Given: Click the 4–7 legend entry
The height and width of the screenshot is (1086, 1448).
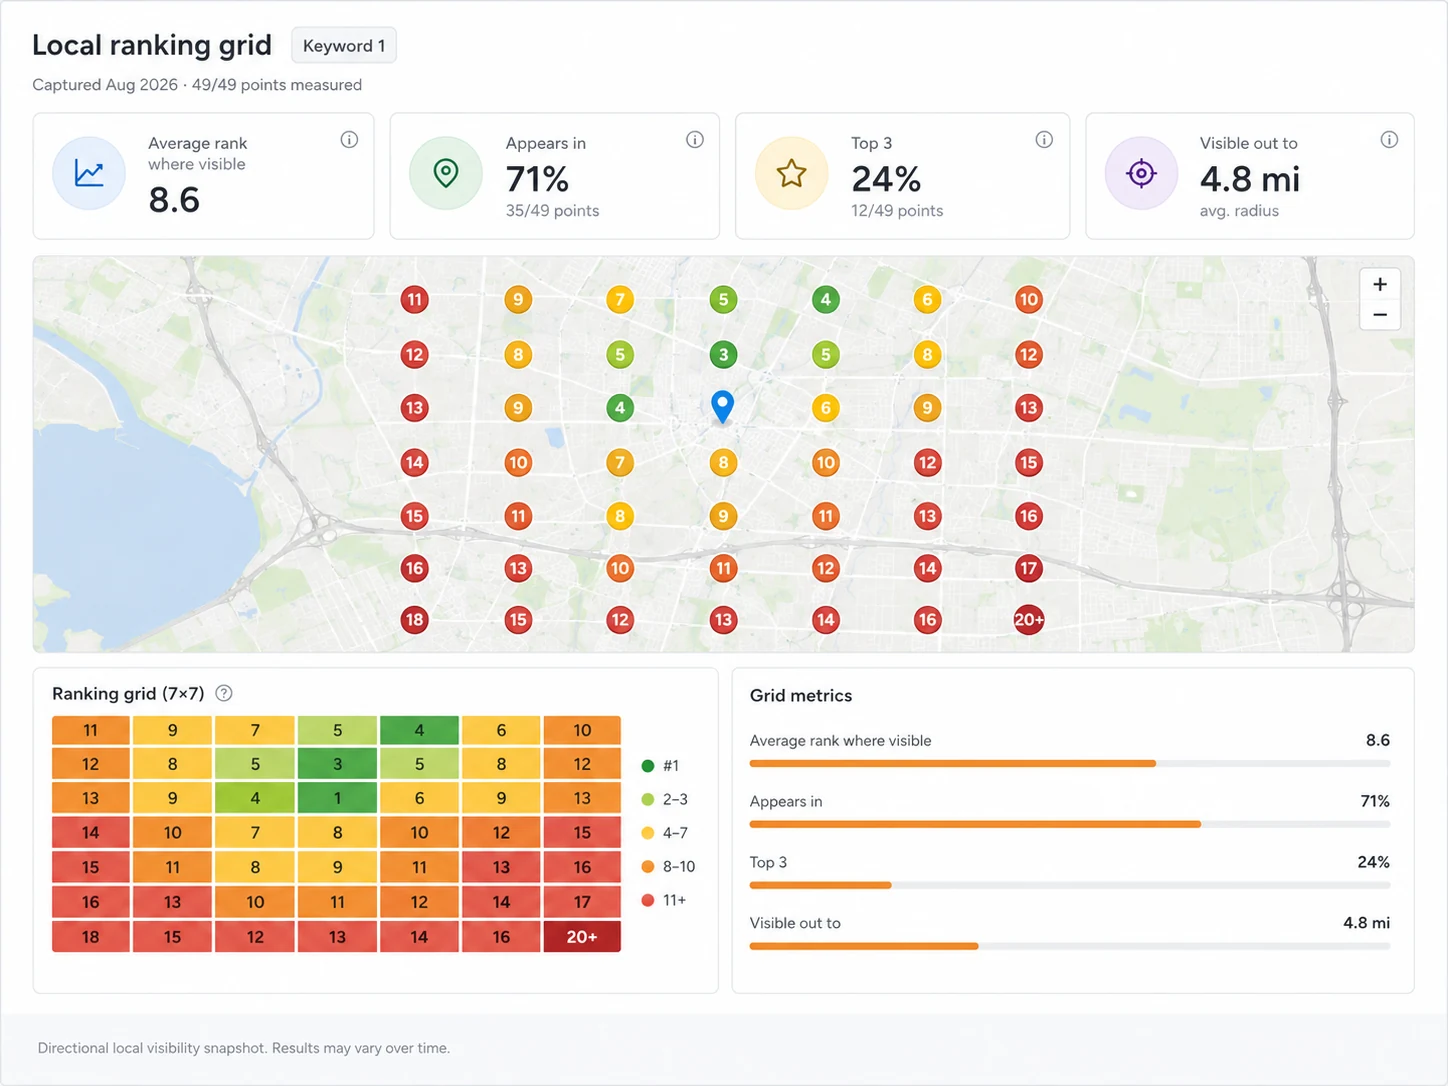Looking at the screenshot, I should point(665,833).
